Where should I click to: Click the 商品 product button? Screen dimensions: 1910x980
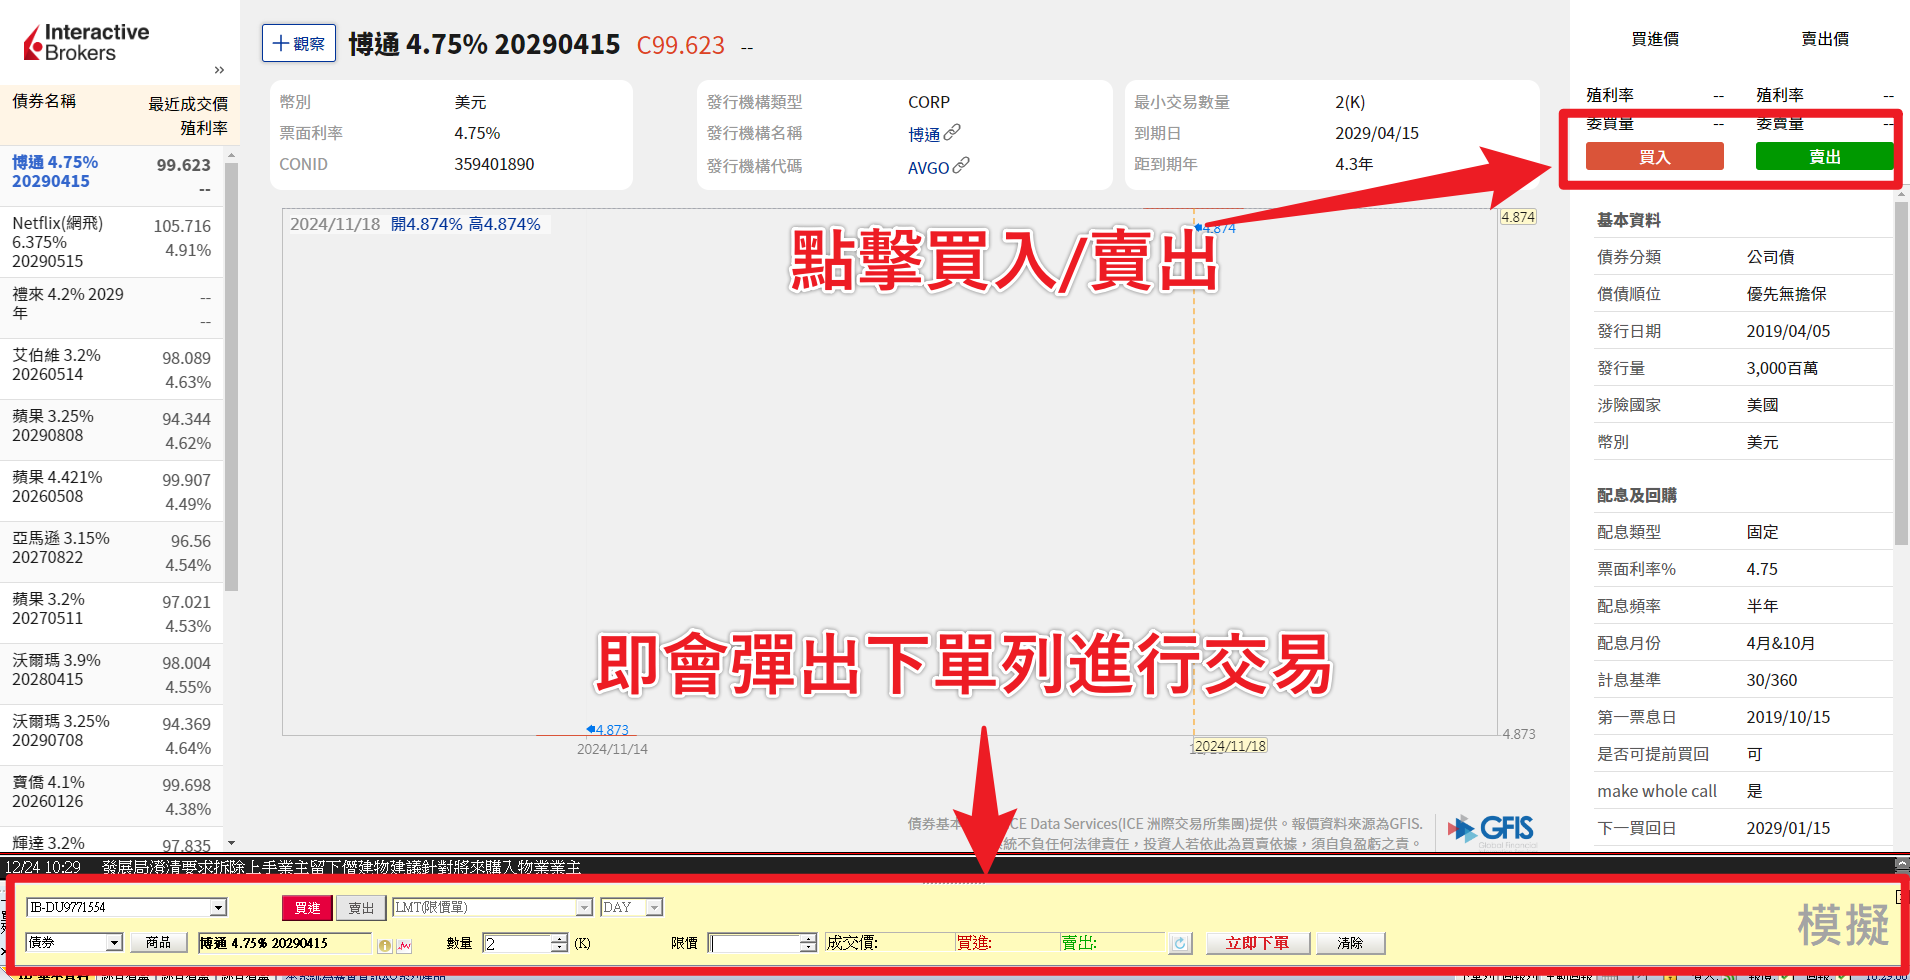tap(158, 942)
